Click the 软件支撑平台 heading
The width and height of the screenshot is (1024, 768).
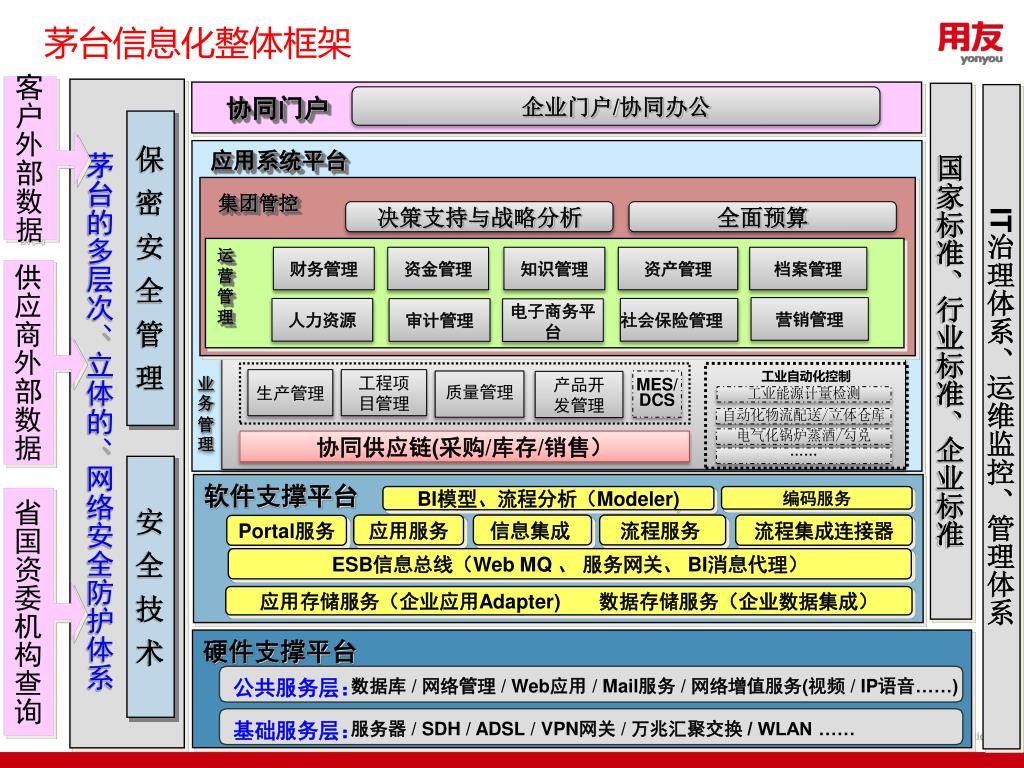[280, 496]
